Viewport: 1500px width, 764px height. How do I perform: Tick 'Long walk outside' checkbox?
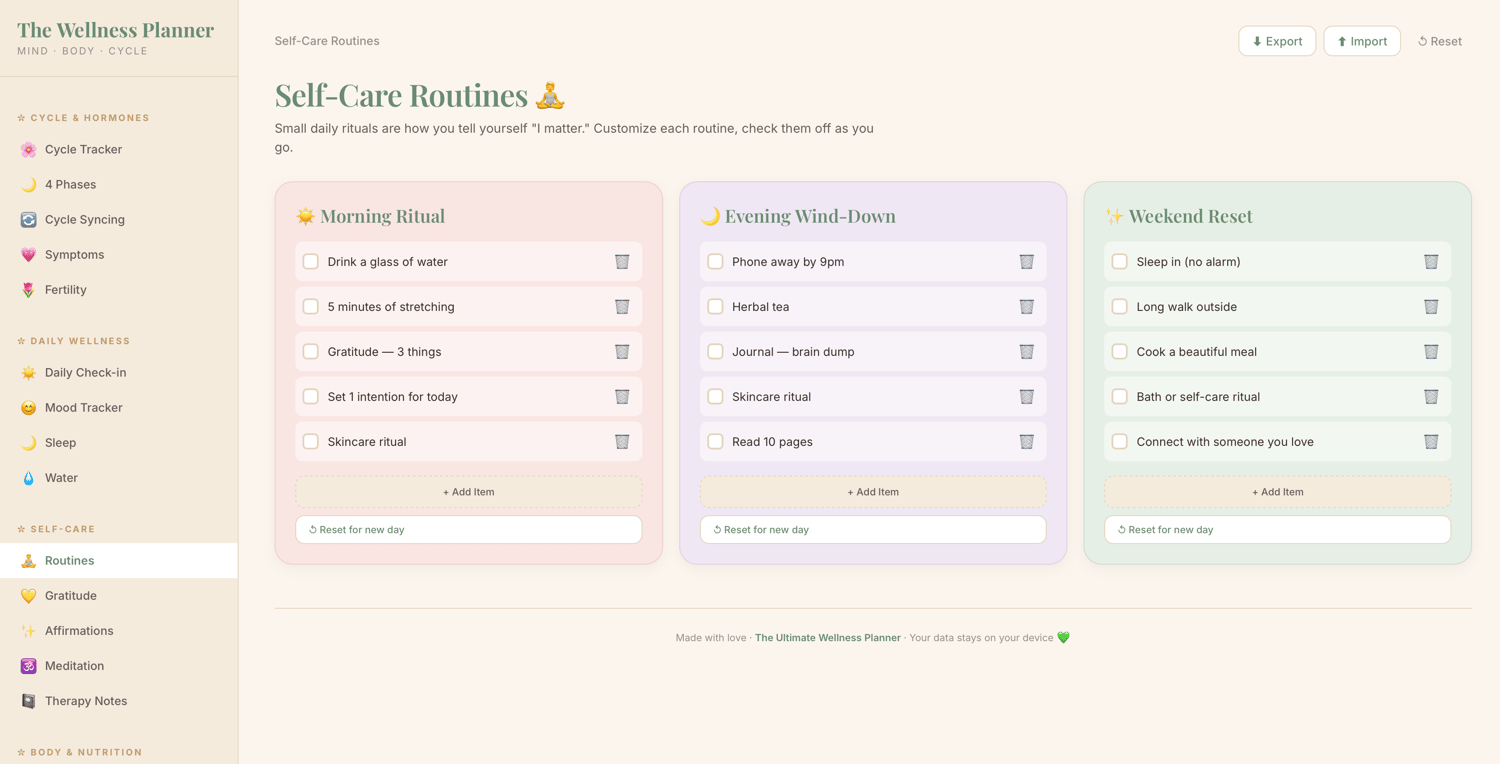pos(1120,307)
